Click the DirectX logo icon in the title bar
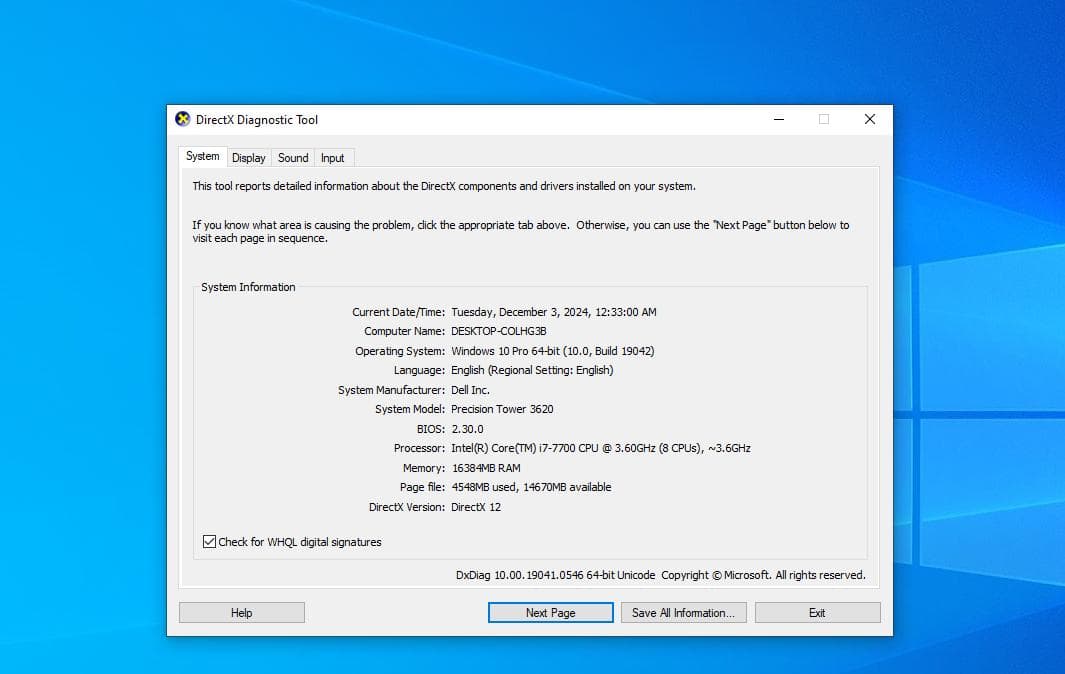The height and width of the screenshot is (674, 1065). click(x=183, y=119)
